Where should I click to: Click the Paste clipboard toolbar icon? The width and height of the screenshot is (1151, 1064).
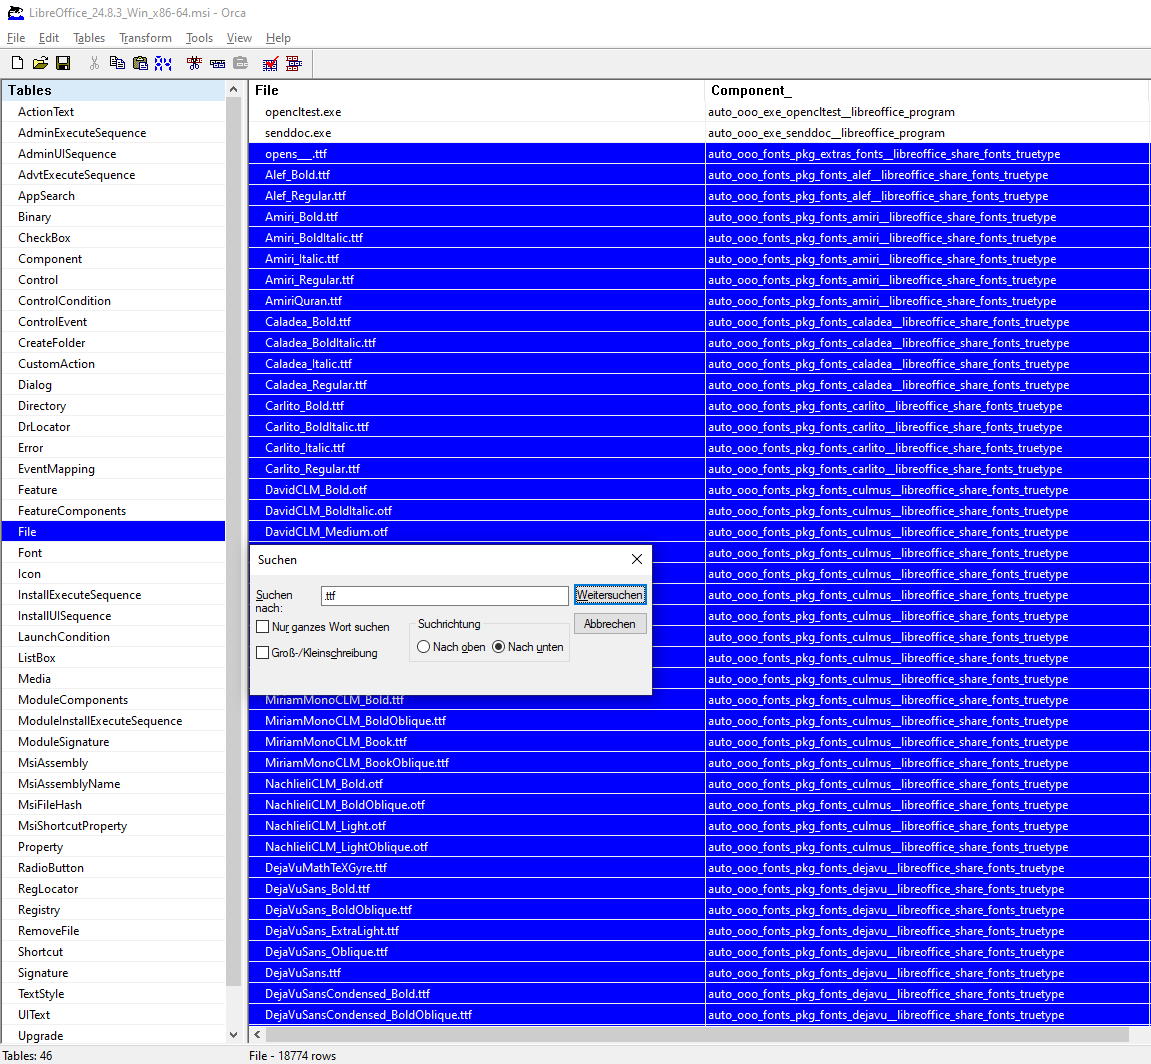point(140,63)
